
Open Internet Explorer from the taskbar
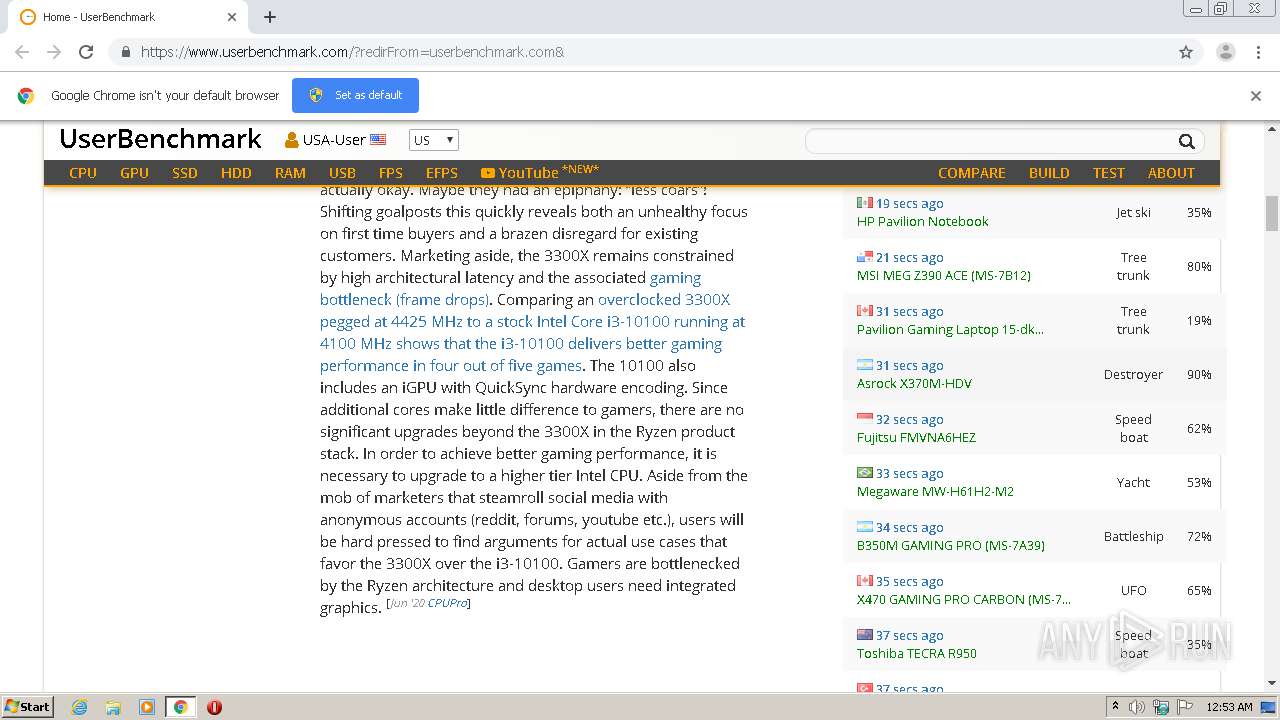click(80, 707)
